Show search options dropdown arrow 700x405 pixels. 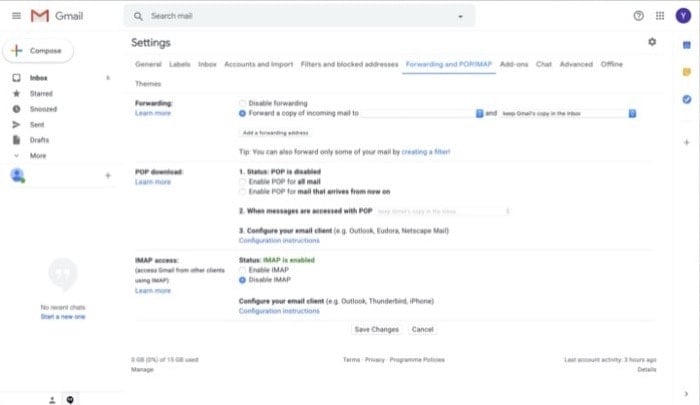coord(460,17)
